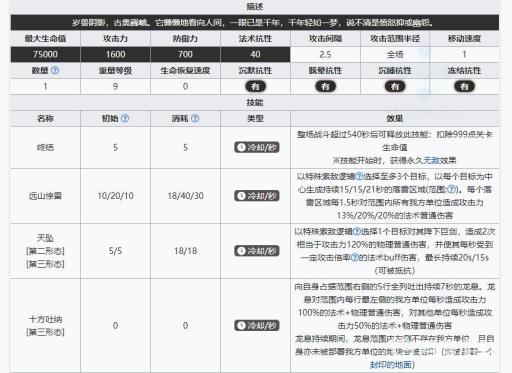Click the 防御力 column header
The width and height of the screenshot is (512, 373).
[185, 38]
